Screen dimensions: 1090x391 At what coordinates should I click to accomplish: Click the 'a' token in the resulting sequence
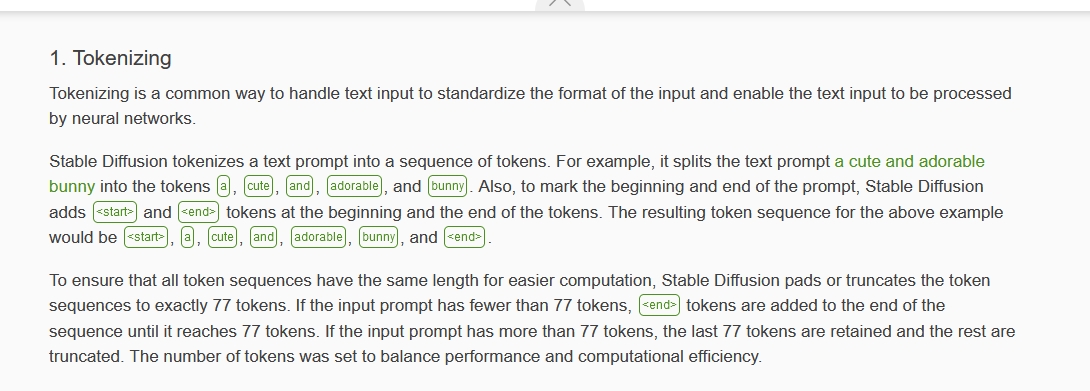click(x=187, y=237)
